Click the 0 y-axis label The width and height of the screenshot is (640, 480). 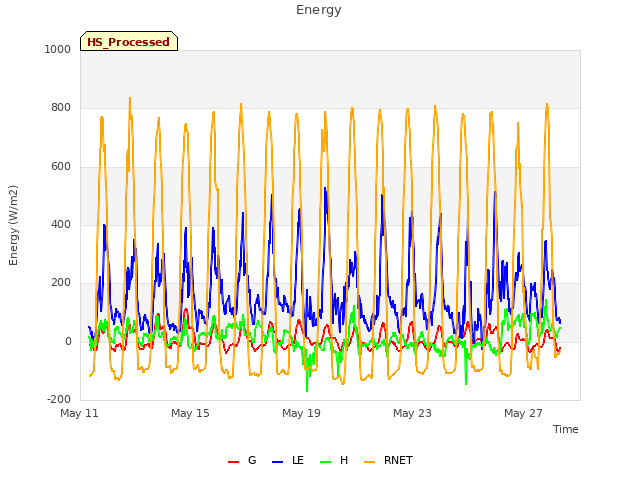point(68,342)
